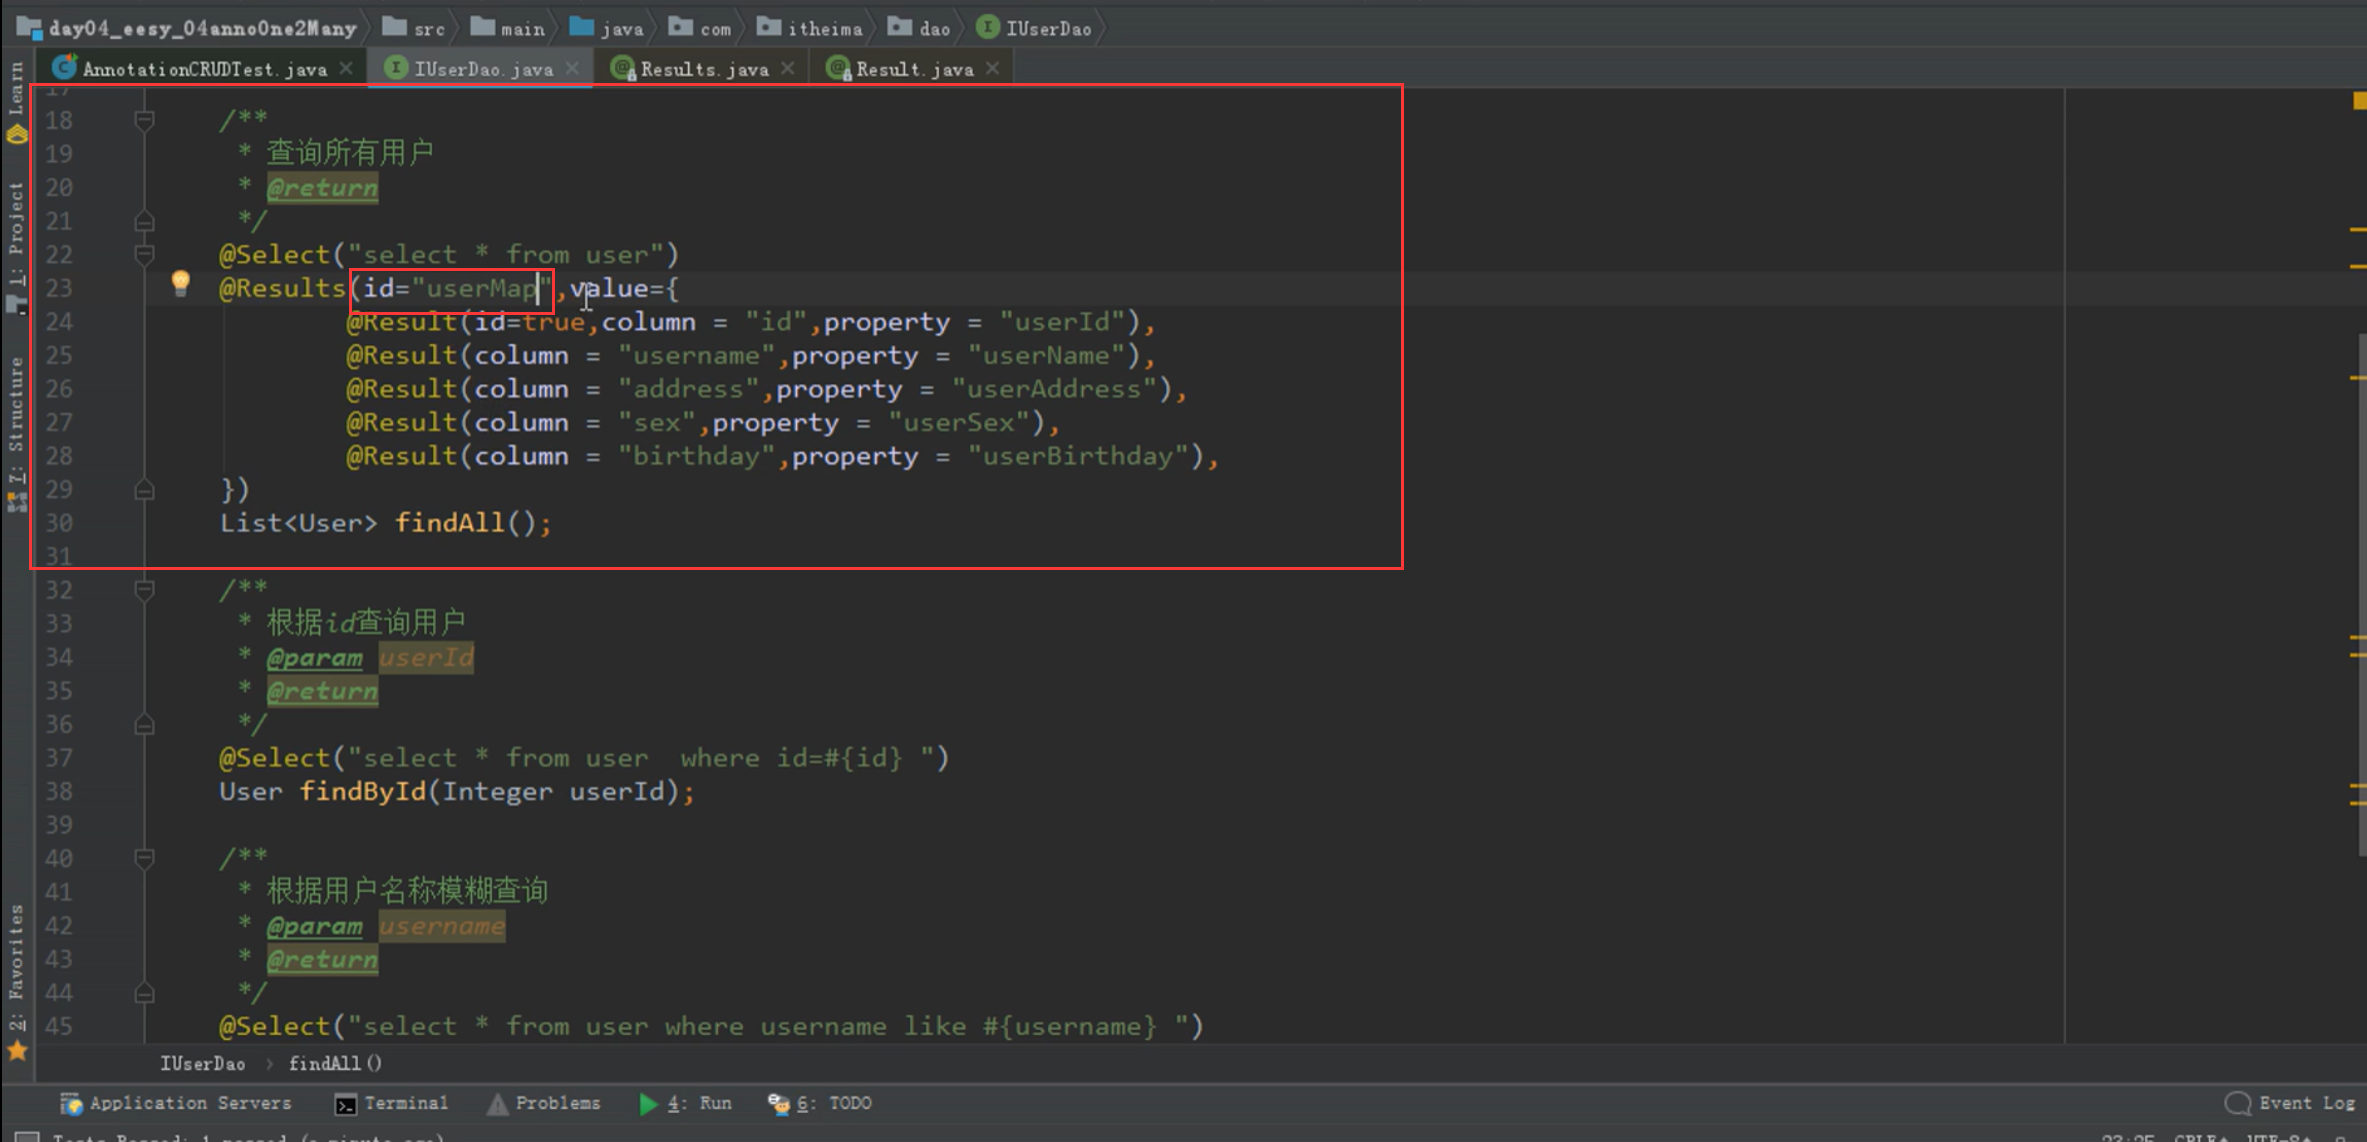Collapse the comment block at line 32
The height and width of the screenshot is (1142, 2367).
(x=144, y=590)
